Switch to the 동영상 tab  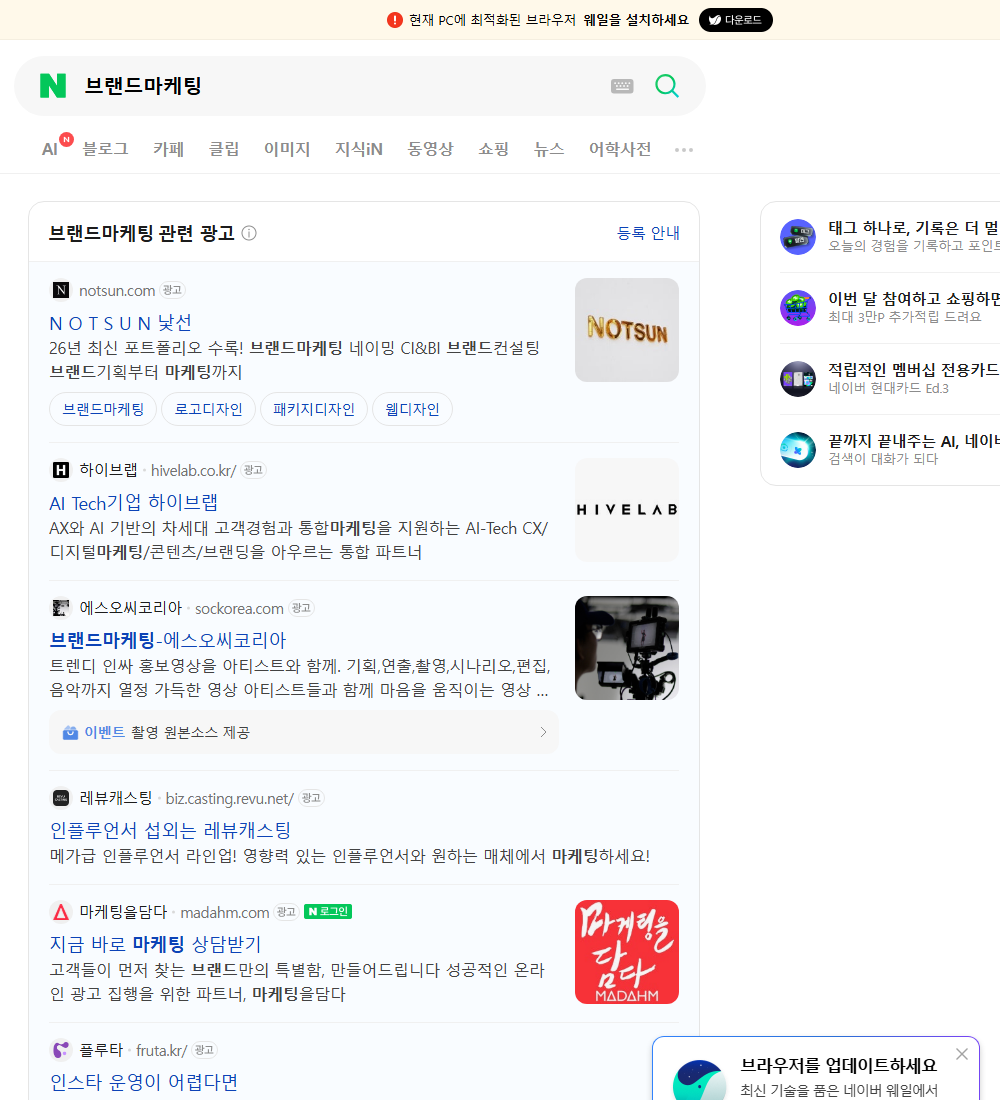click(x=430, y=149)
